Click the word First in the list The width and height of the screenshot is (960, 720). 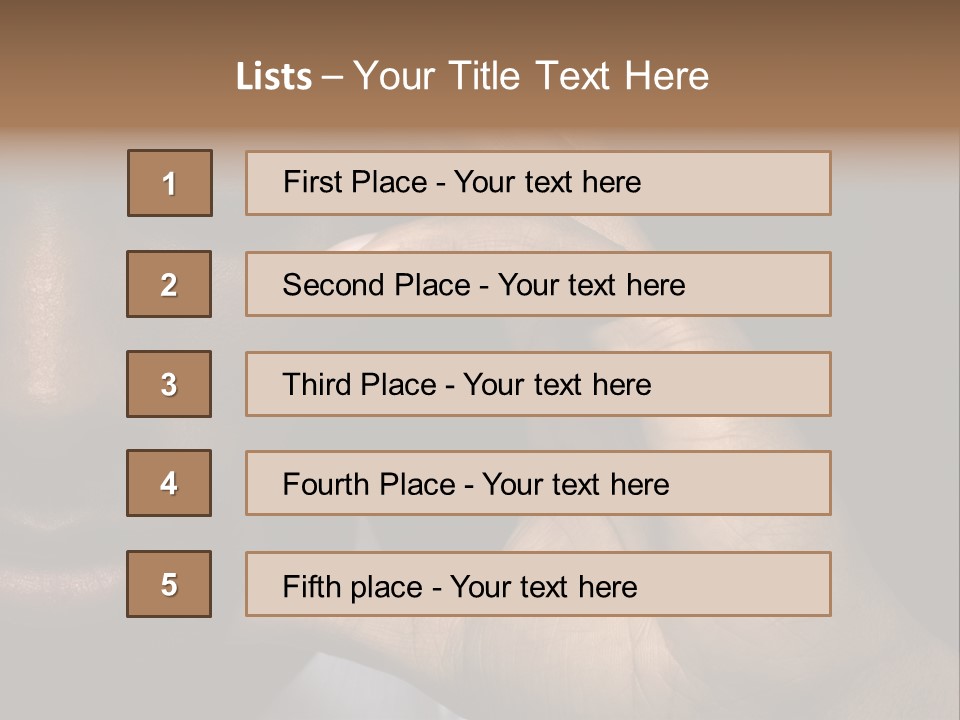[x=313, y=182]
